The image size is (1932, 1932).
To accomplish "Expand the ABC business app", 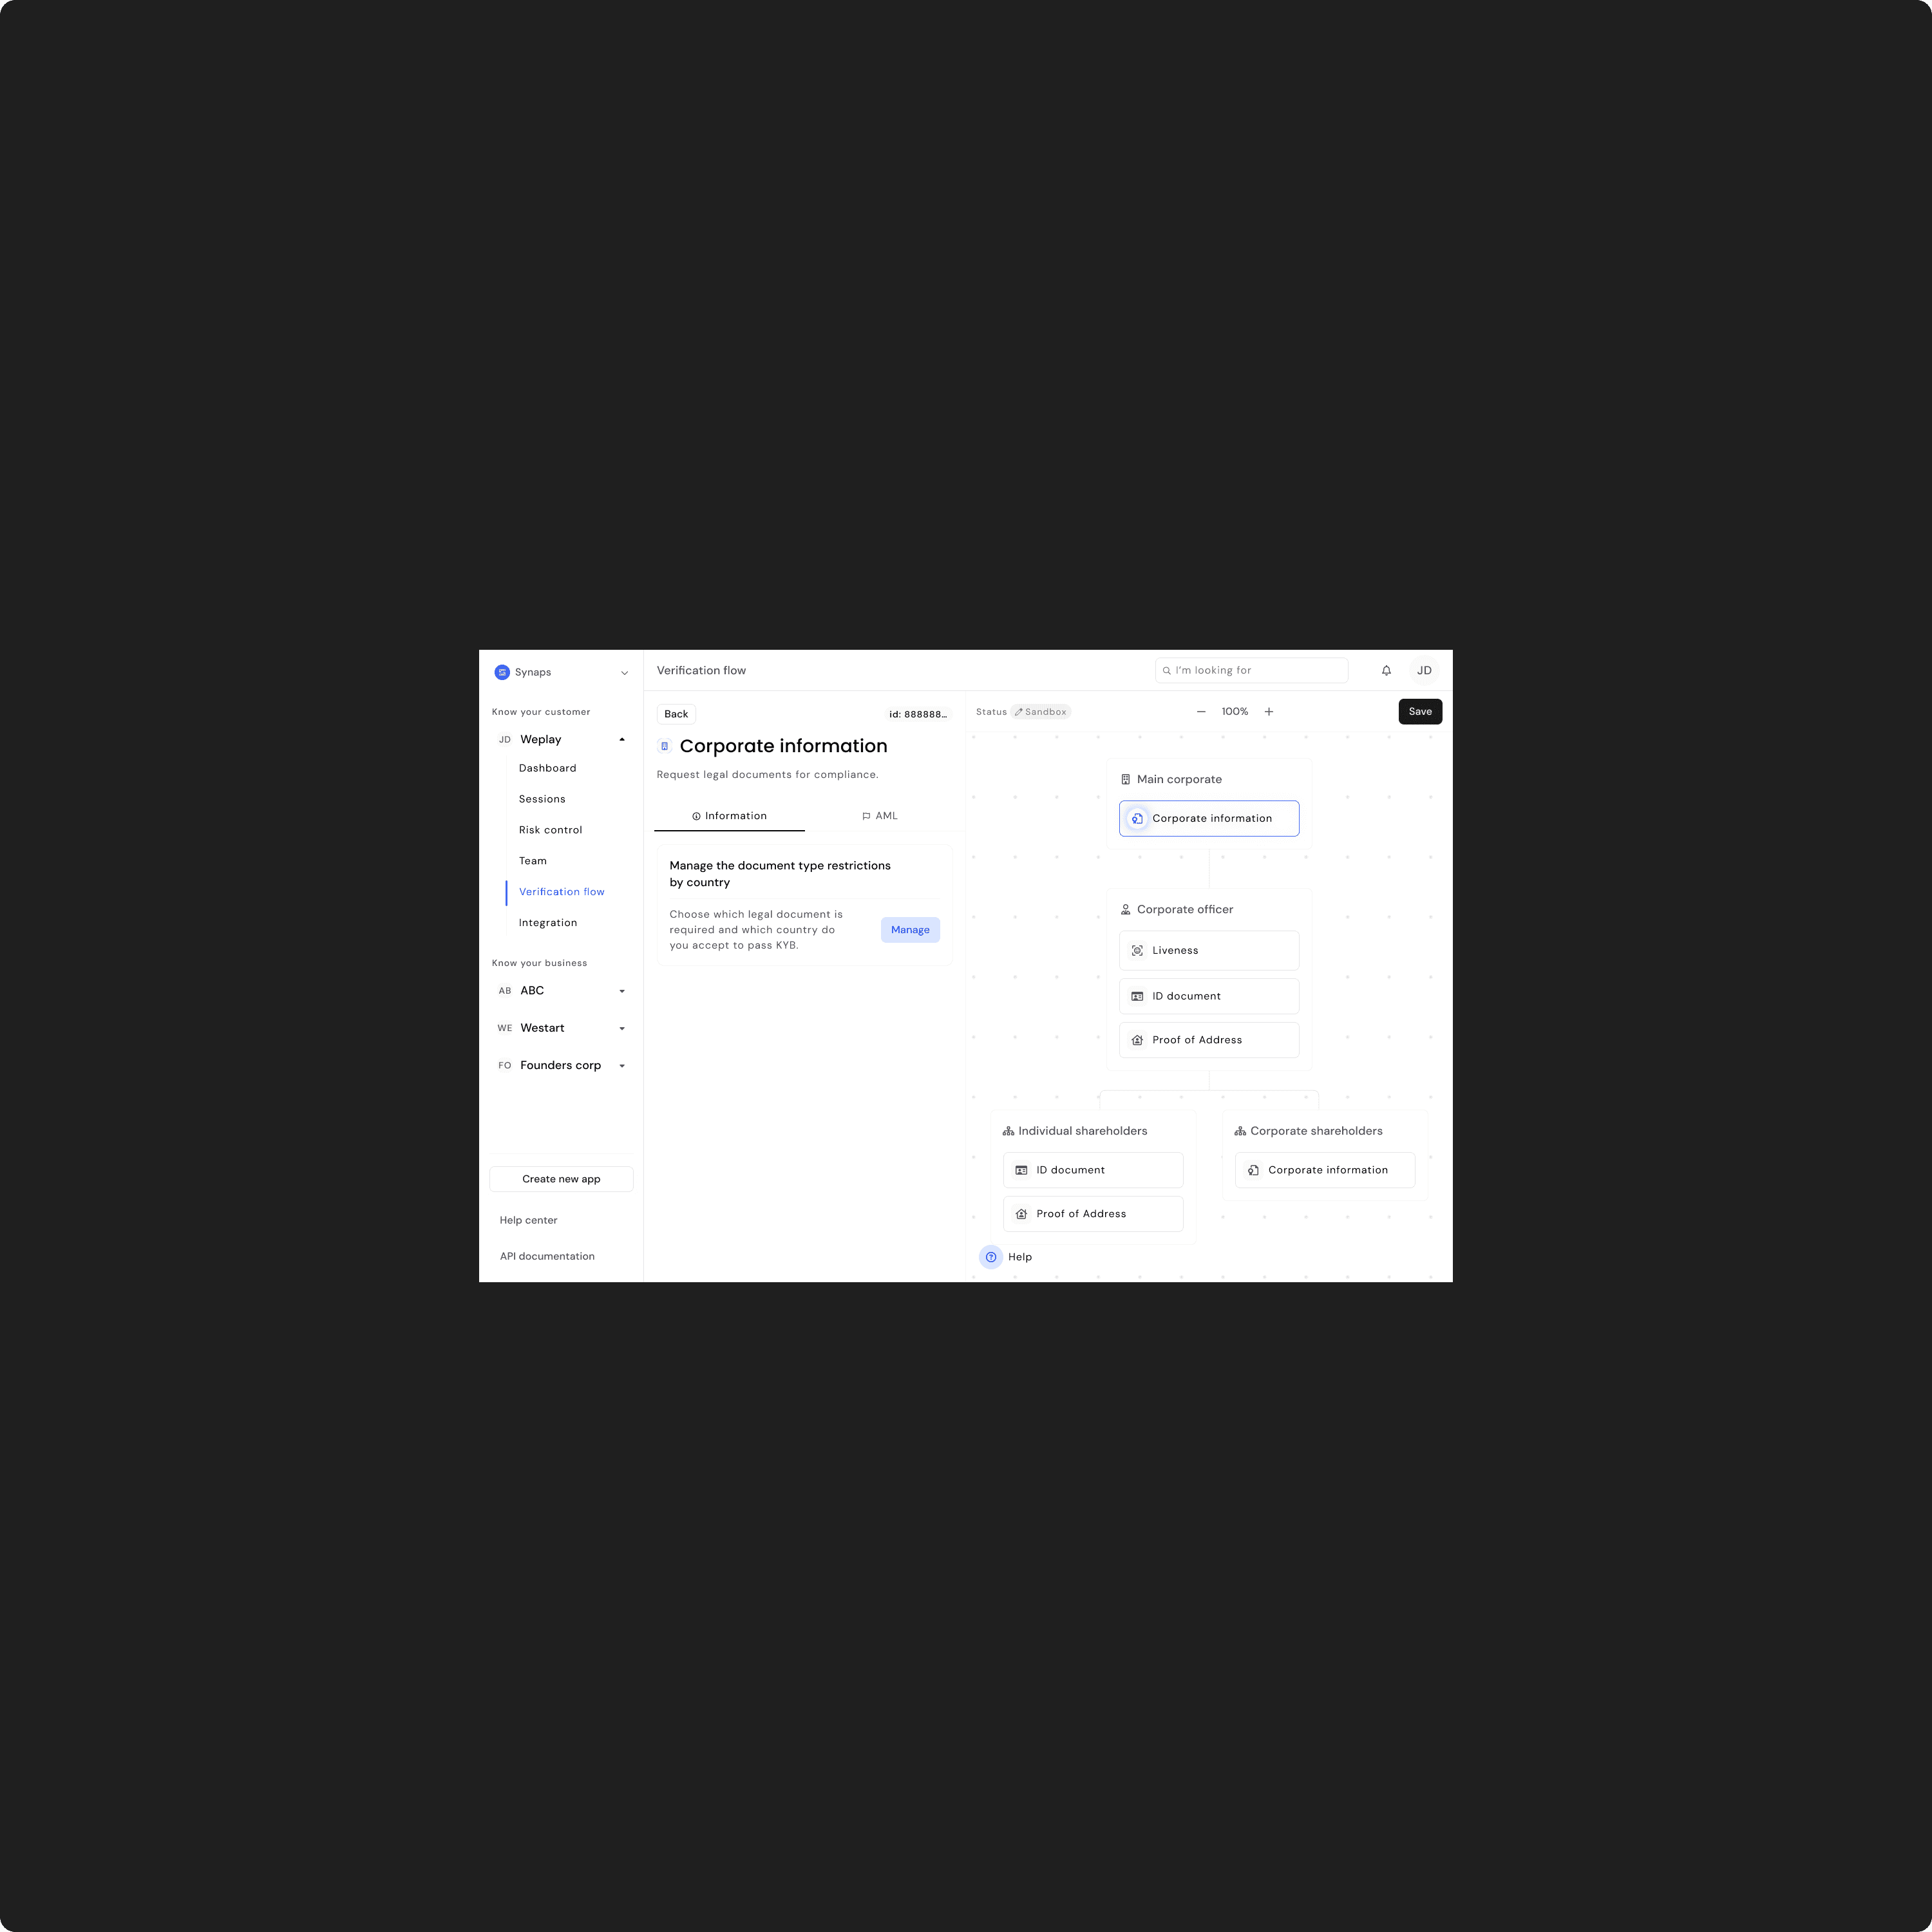I will pos(622,991).
